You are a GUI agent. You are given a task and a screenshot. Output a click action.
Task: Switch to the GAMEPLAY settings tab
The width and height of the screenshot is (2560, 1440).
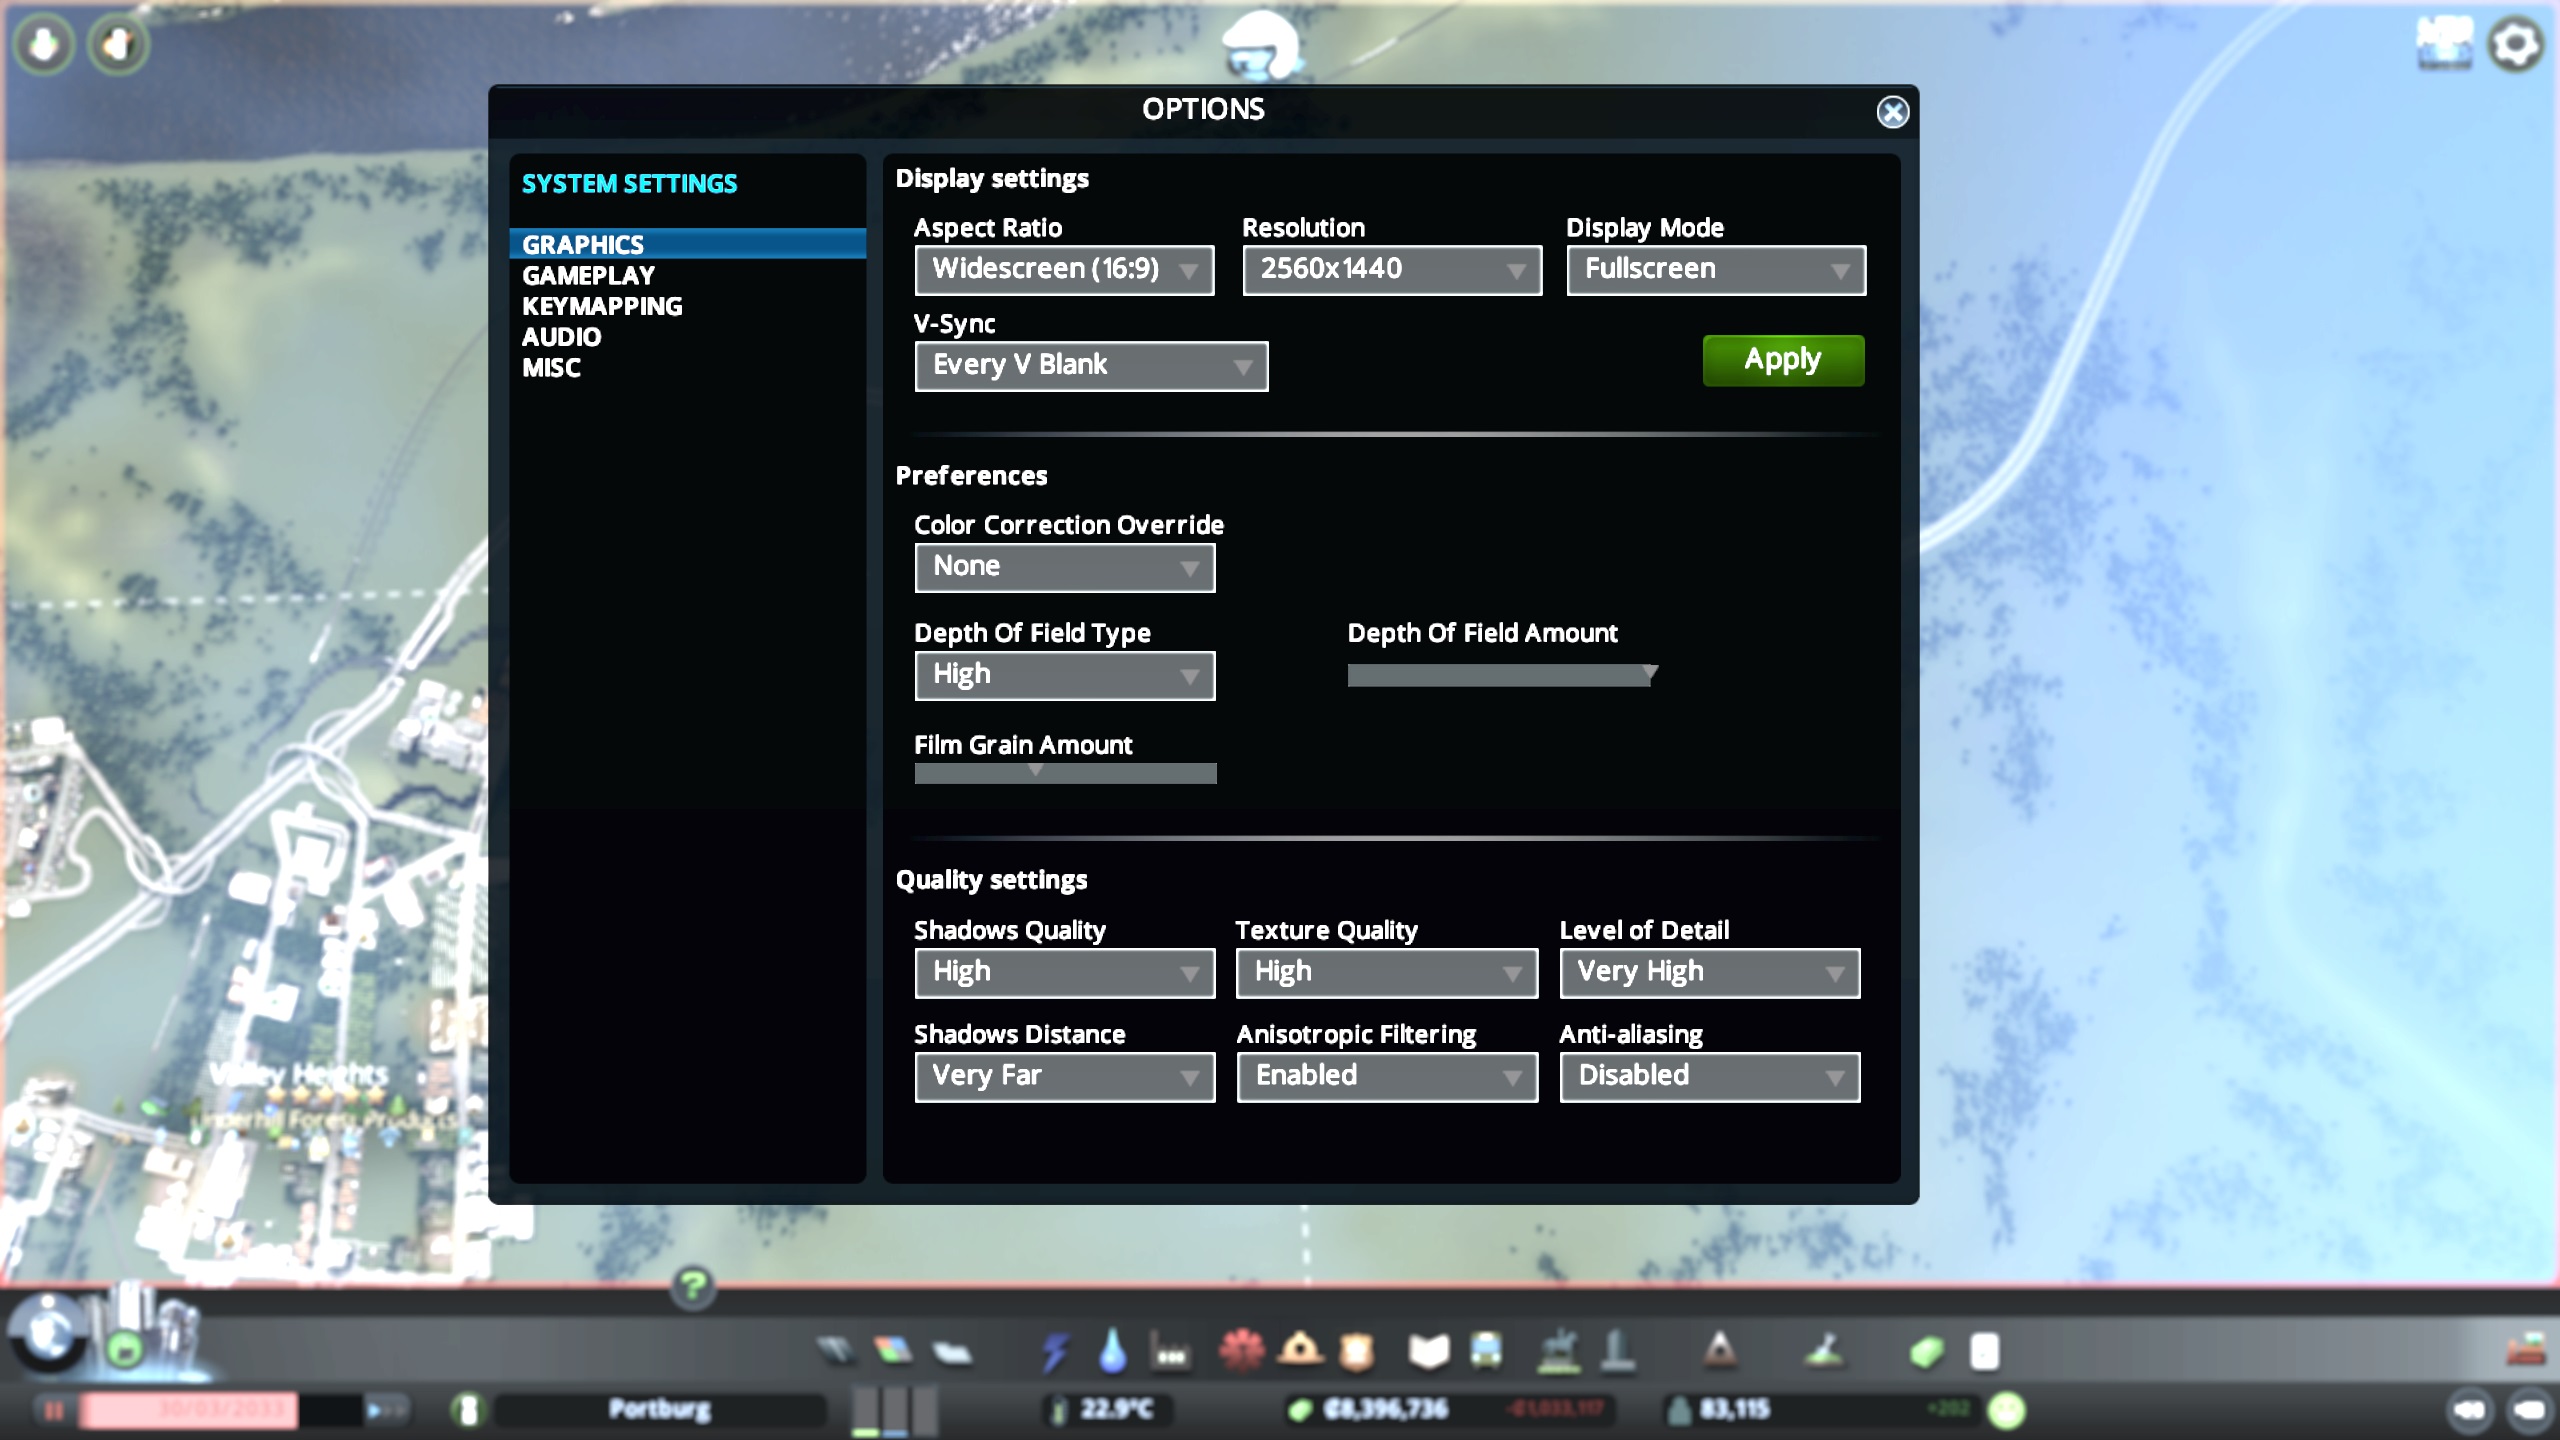587,275
